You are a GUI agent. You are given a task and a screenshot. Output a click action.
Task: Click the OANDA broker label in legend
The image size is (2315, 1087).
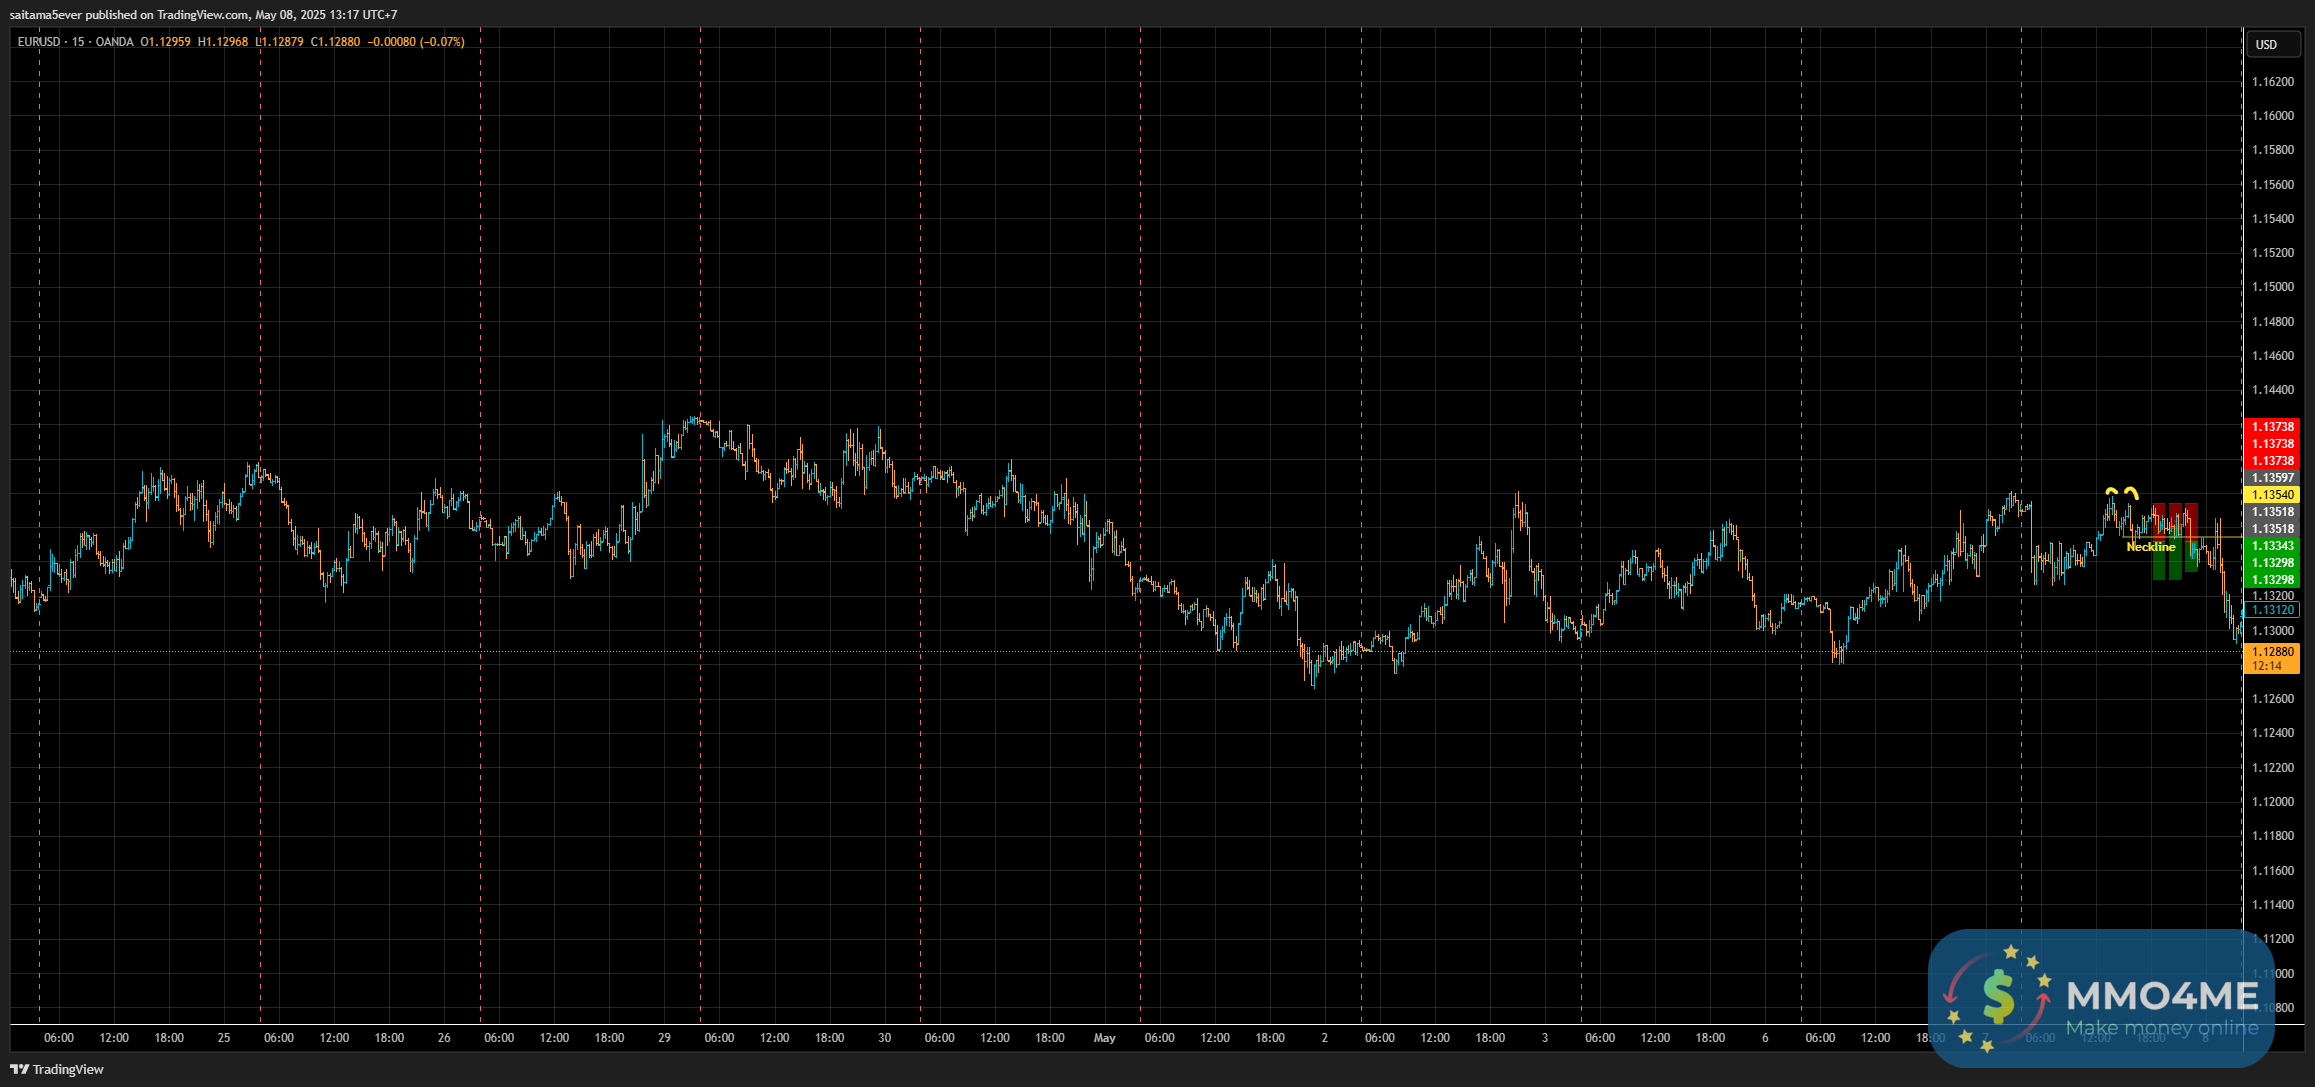coord(114,42)
